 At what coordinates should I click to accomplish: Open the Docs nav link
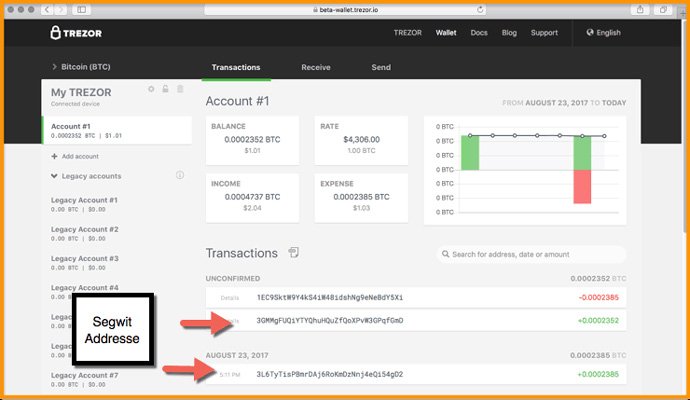click(x=479, y=33)
